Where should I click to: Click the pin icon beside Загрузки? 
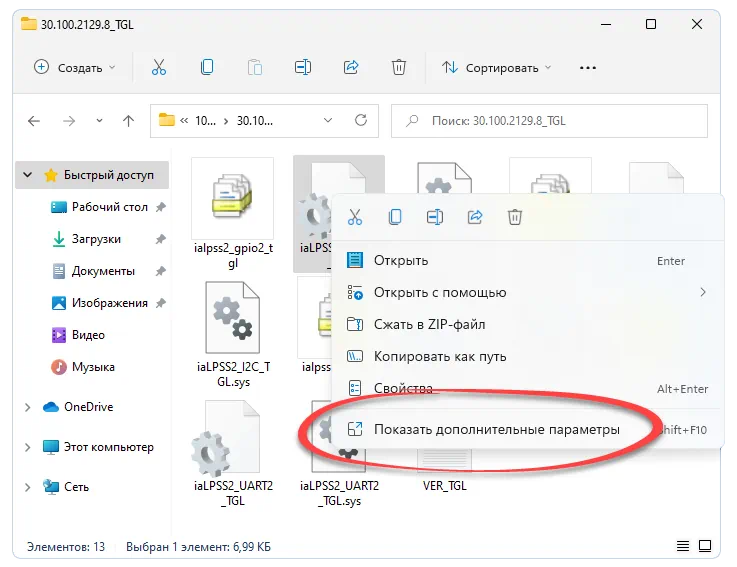click(161, 239)
